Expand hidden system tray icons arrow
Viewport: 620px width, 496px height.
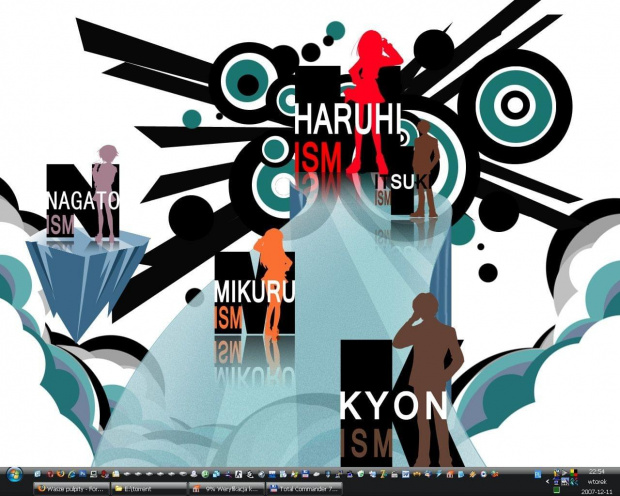point(547,482)
